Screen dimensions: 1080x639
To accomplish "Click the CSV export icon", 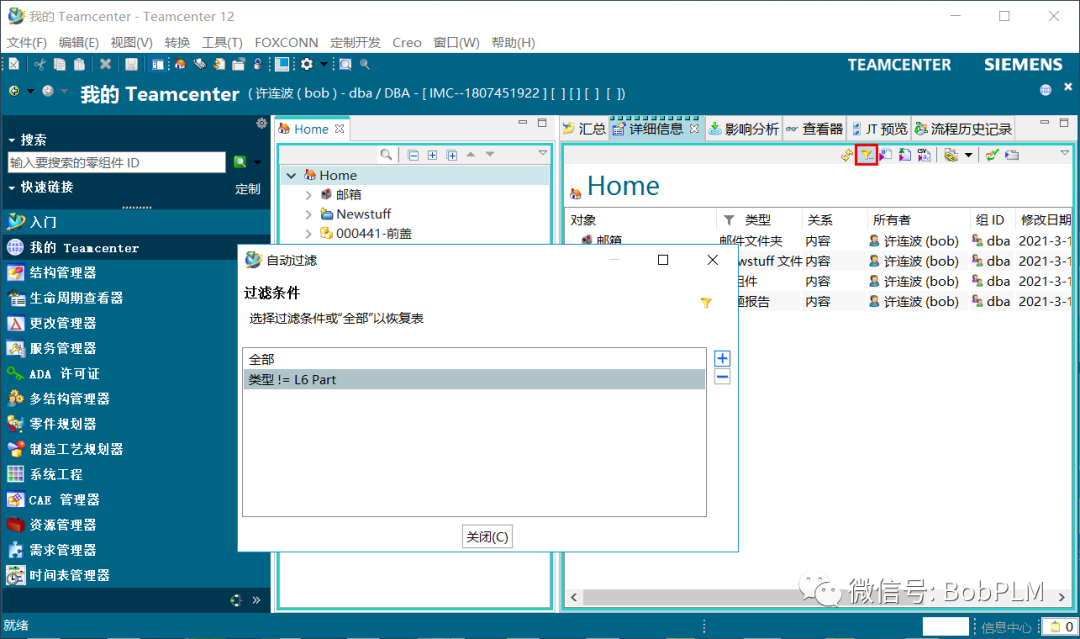I will 924,156.
